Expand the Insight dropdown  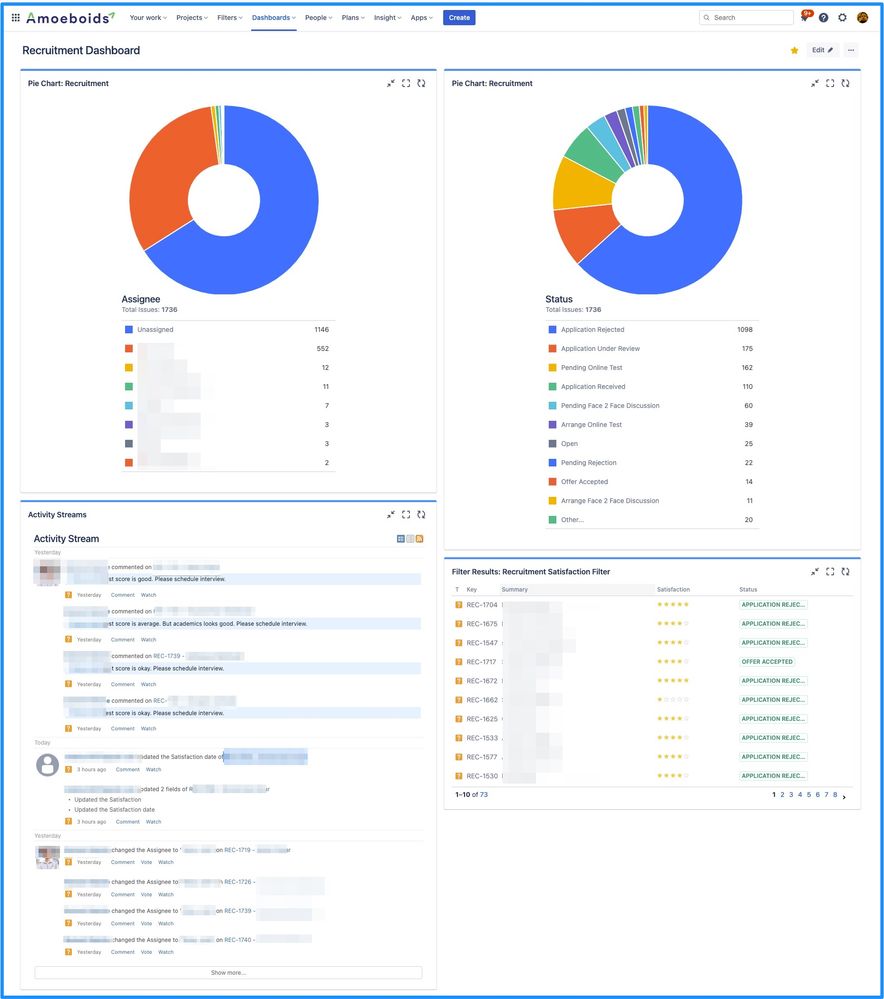tap(386, 17)
